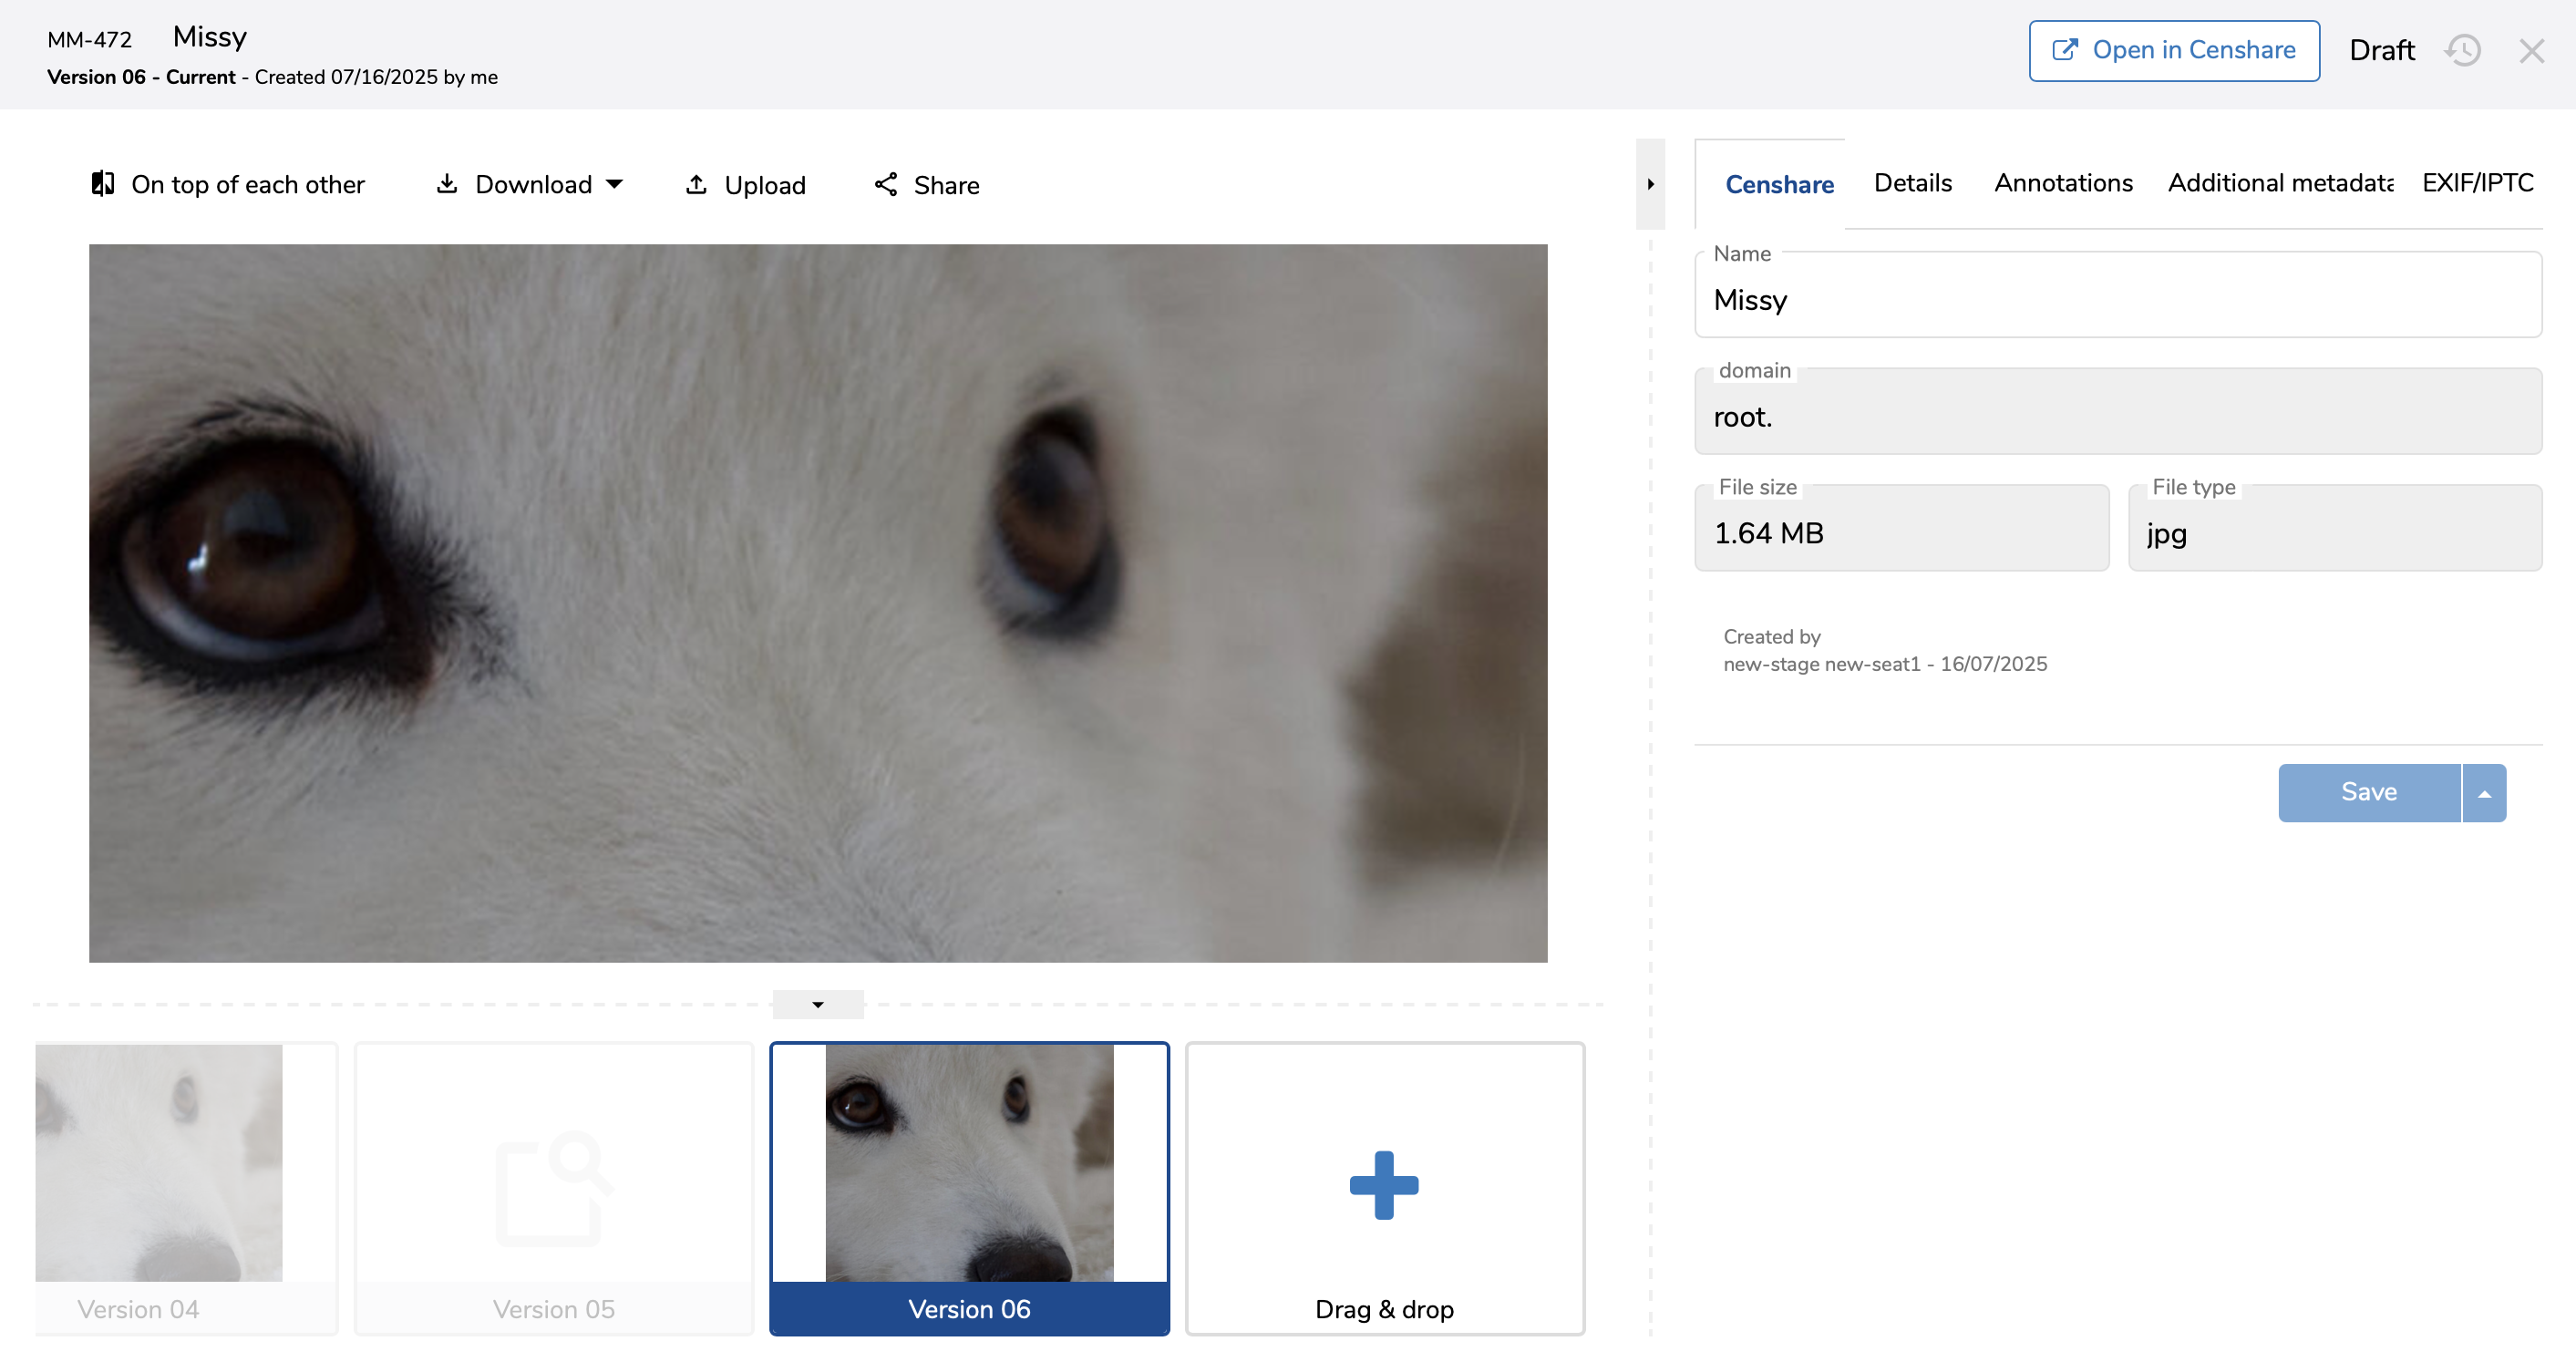Click the version history clock icon
2576x1362 pixels.
pyautogui.click(x=2462, y=50)
